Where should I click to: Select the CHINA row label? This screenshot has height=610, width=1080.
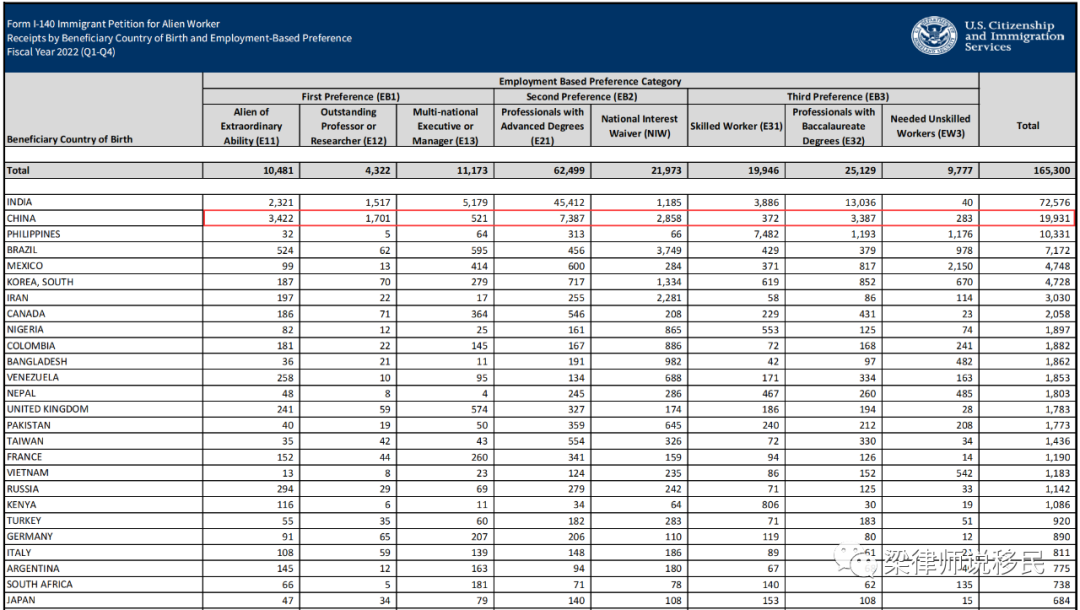pyautogui.click(x=21, y=218)
